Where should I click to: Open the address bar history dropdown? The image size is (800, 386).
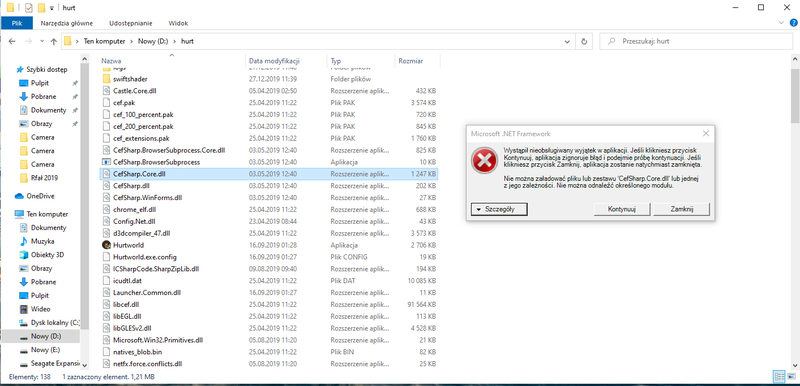(x=568, y=41)
